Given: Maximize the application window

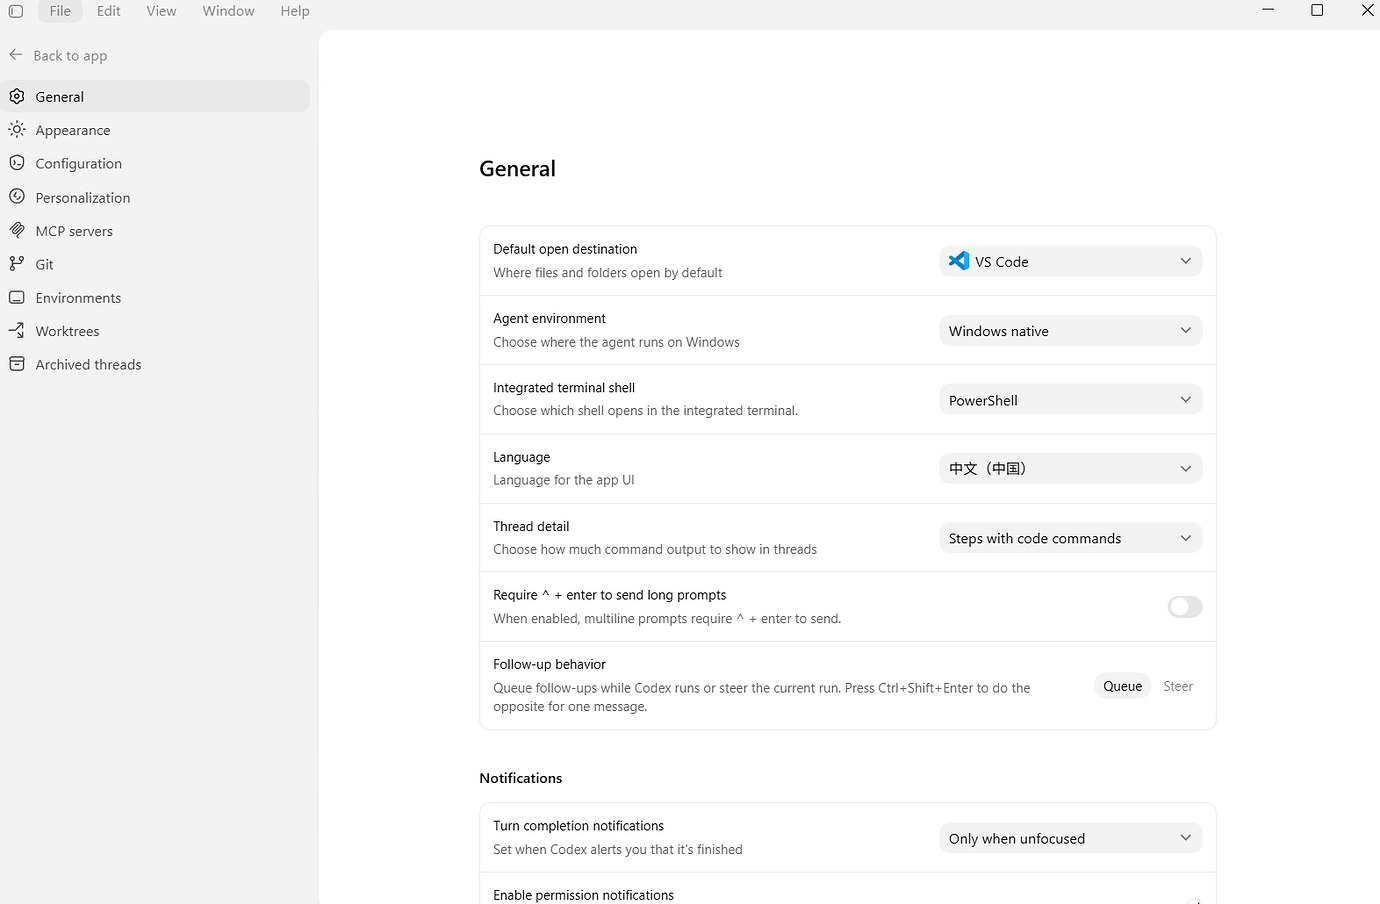Looking at the screenshot, I should [1317, 10].
